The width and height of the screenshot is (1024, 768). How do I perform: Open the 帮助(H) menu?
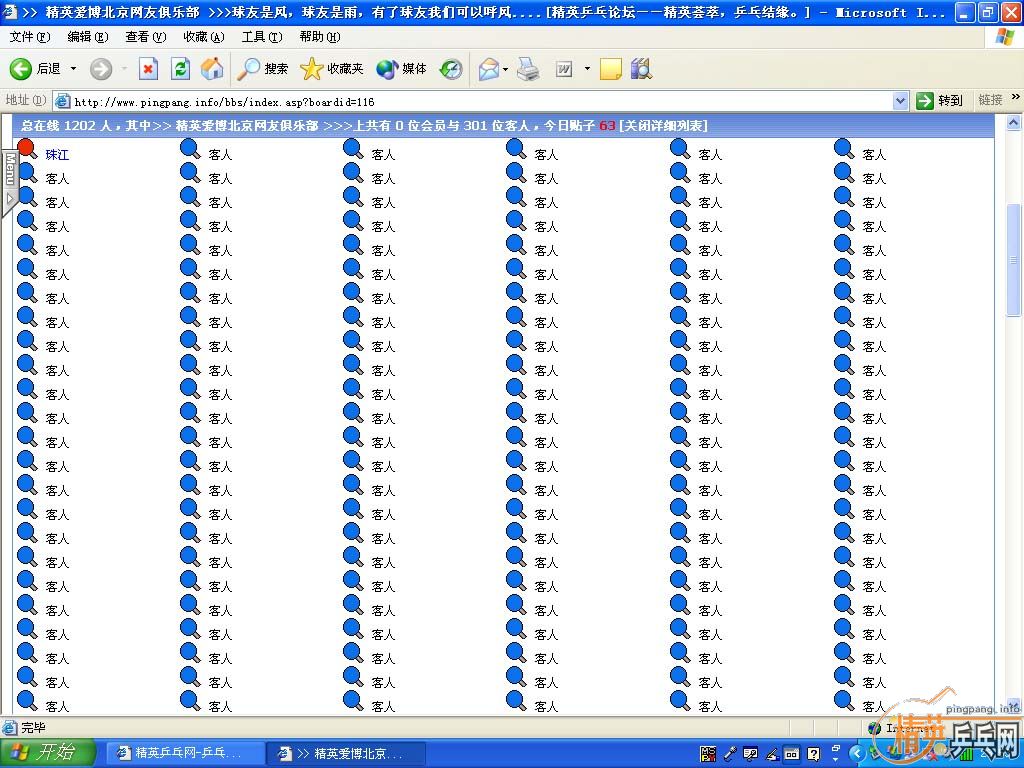[320, 37]
